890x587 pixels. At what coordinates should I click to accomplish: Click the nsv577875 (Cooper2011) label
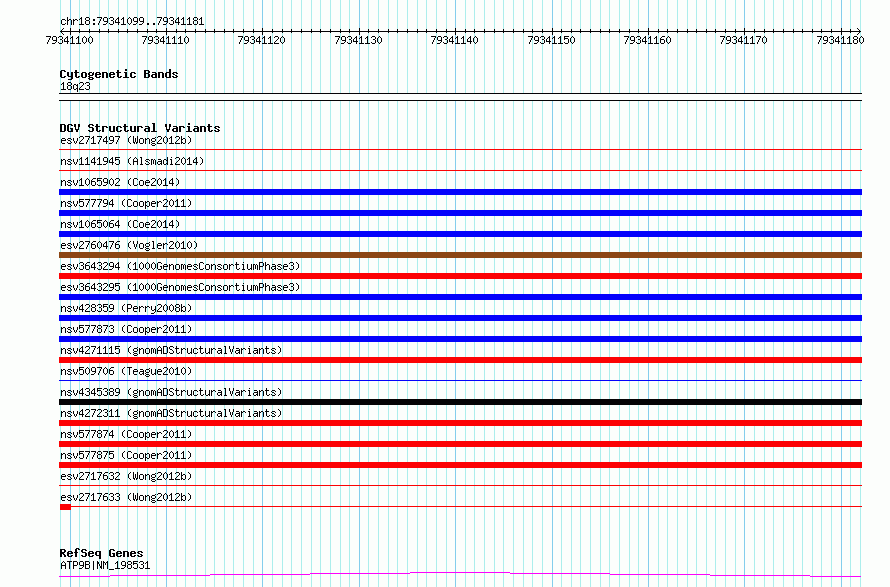[x=126, y=455]
